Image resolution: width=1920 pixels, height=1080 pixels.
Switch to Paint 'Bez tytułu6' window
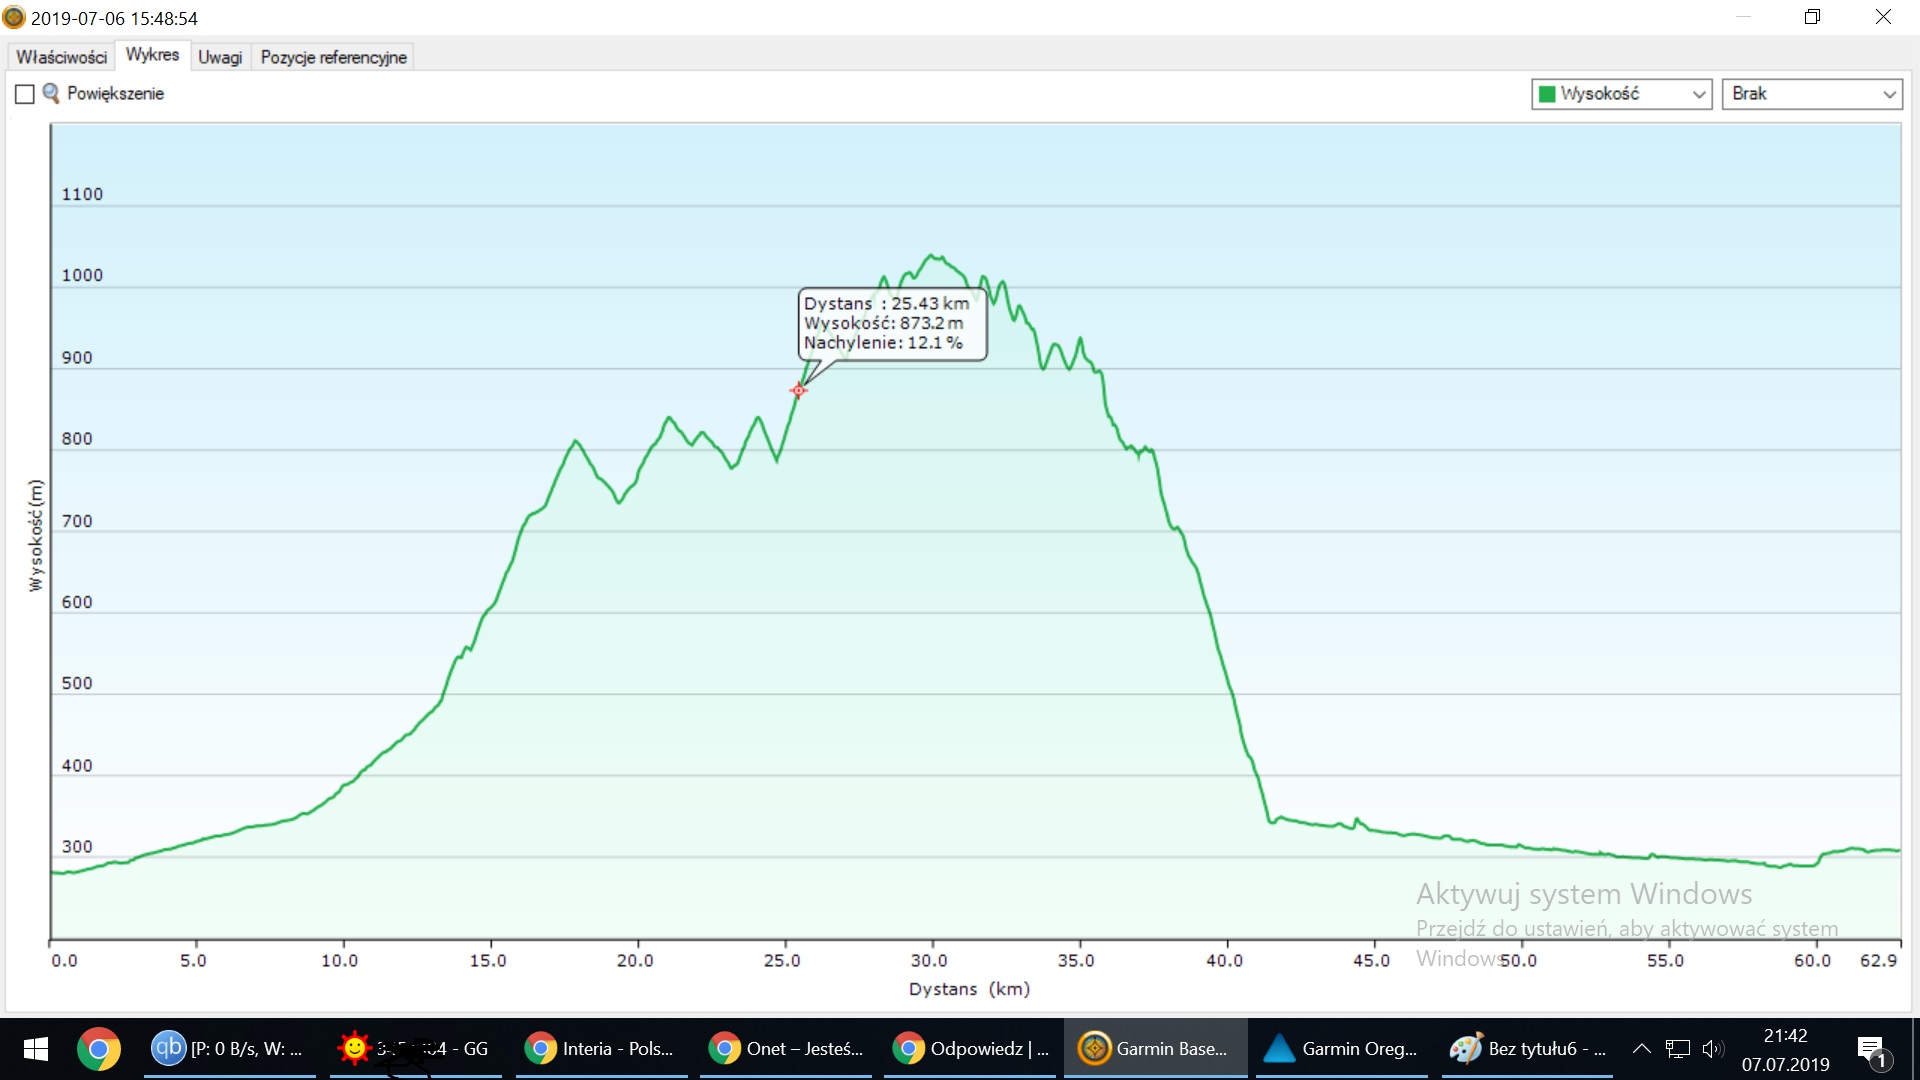click(x=1527, y=1048)
